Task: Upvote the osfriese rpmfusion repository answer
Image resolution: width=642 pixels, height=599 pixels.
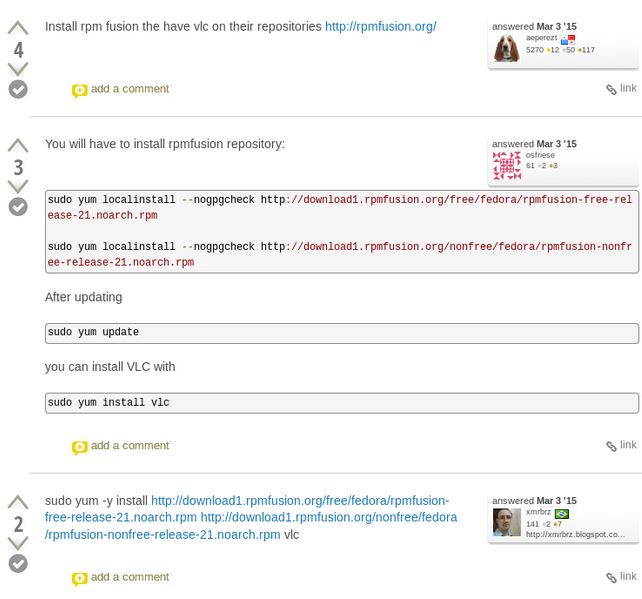Action: (18, 146)
